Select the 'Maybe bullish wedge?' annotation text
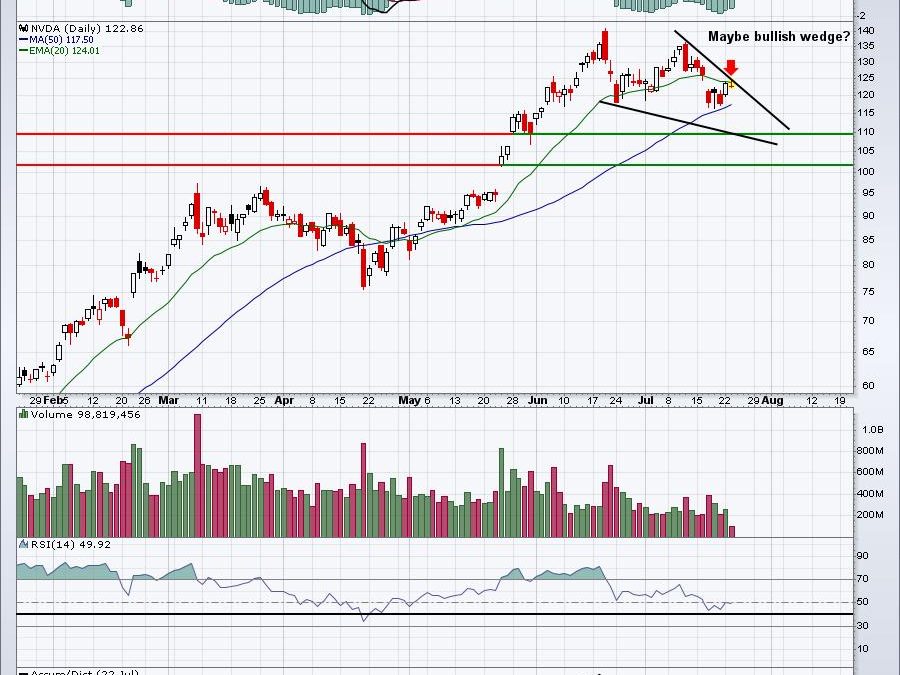Image resolution: width=900 pixels, height=675 pixels. point(779,37)
